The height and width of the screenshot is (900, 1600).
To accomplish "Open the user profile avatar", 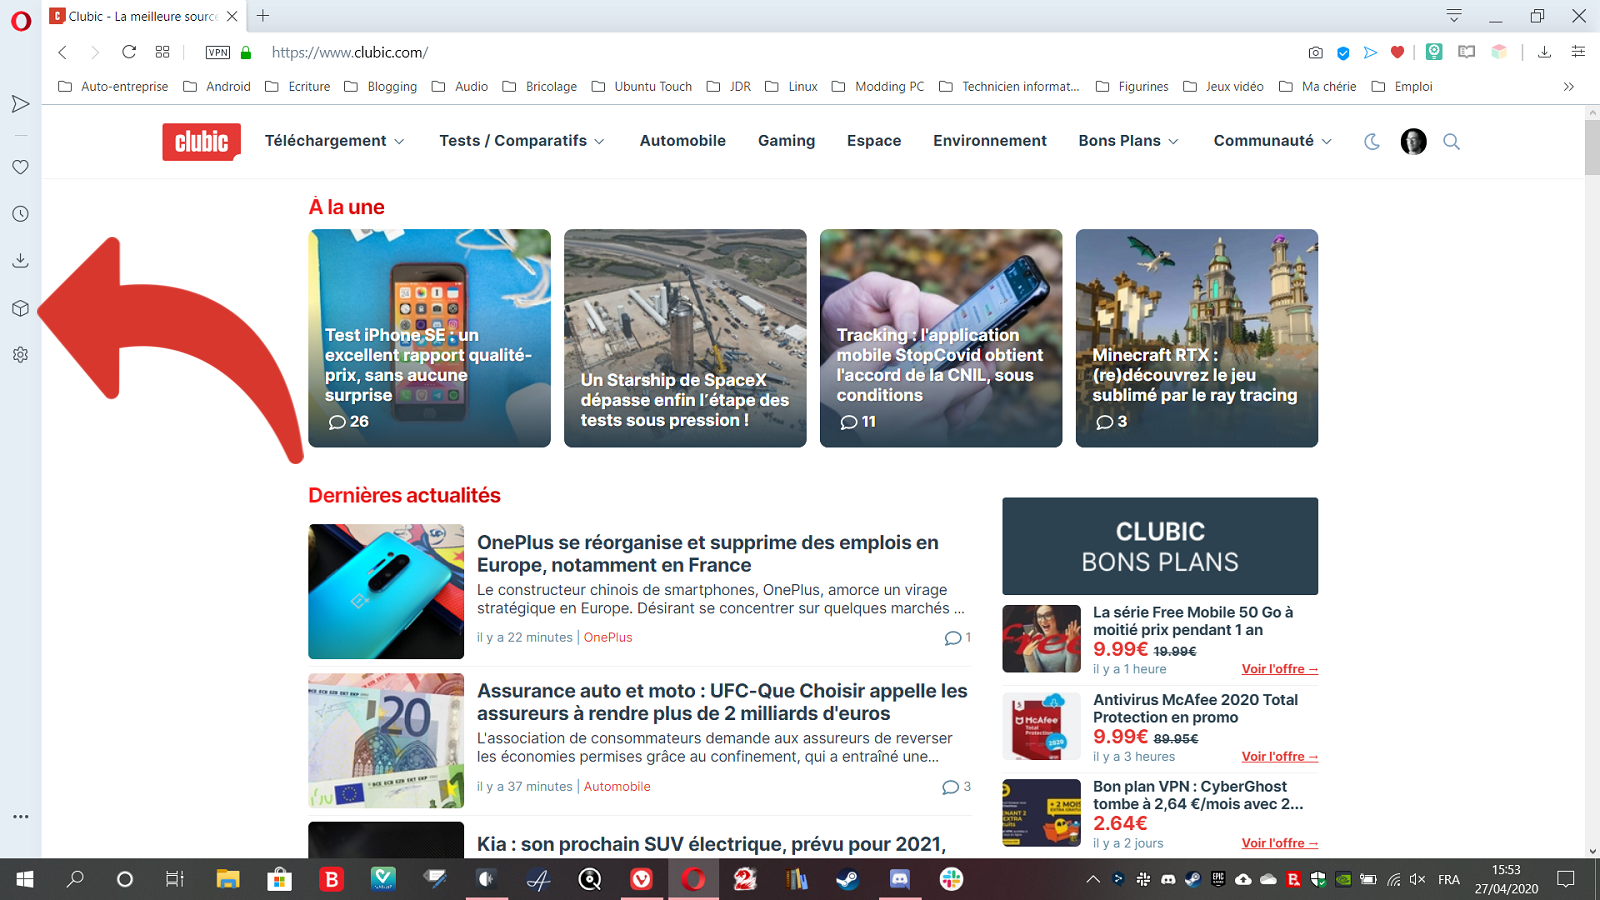I will 1413,142.
